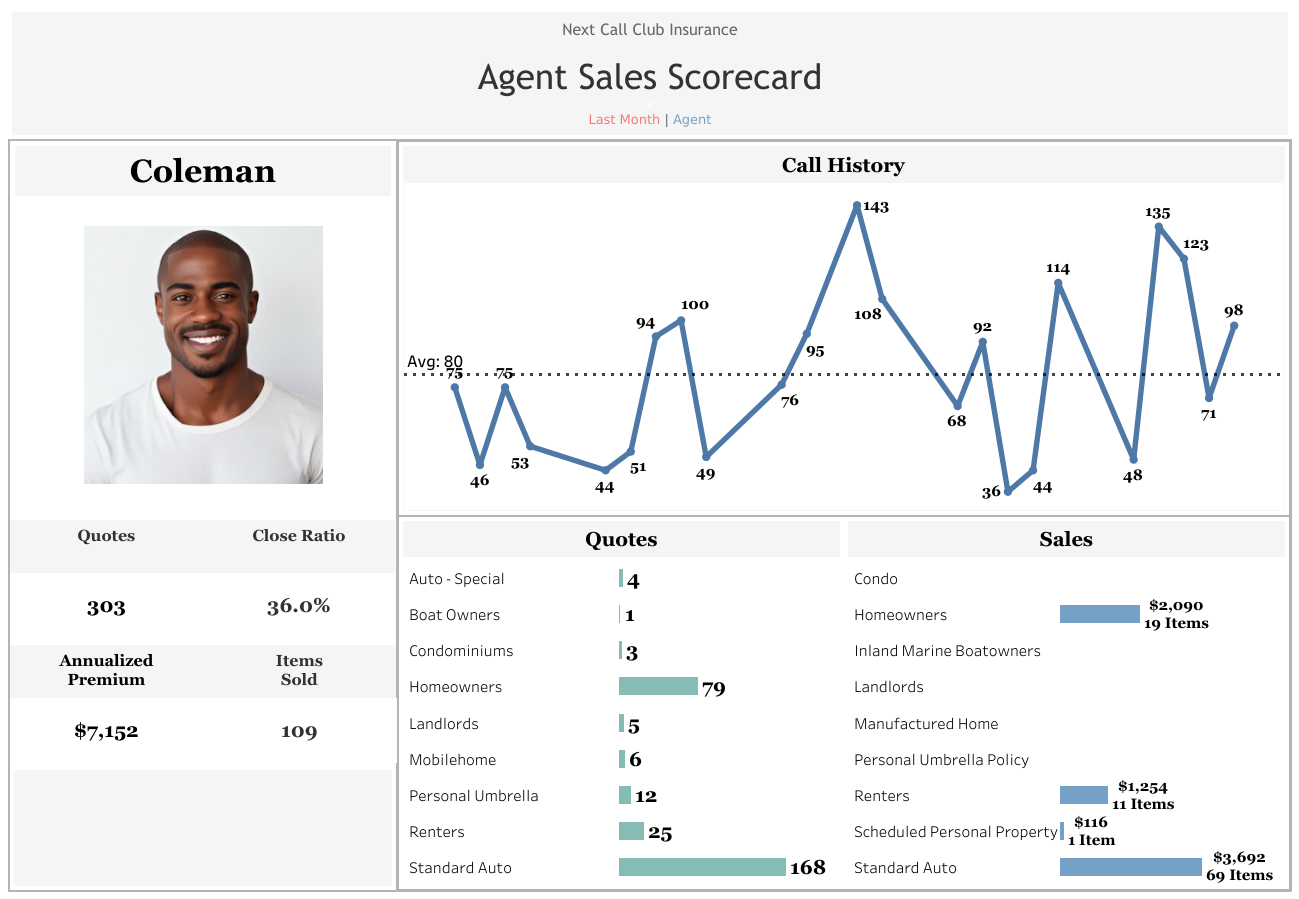Click the Homeowners sales bar showing $2,090
This screenshot has height=899, width=1299.
tap(1098, 614)
